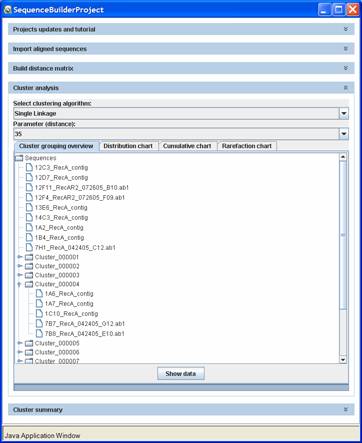Screen dimensions: 362x443
Task: Collapse the Cluster_000004 tree node
Action: coord(20,284)
